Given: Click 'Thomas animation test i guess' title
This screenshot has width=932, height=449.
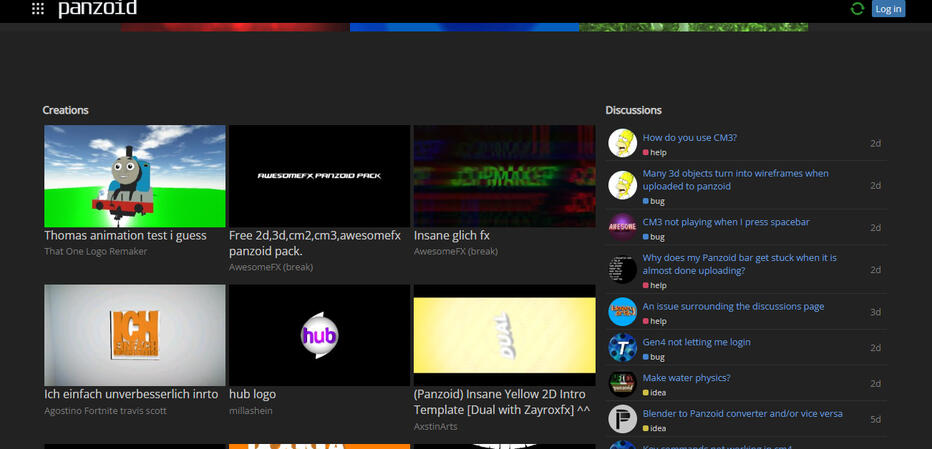Looking at the screenshot, I should pyautogui.click(x=125, y=236).
